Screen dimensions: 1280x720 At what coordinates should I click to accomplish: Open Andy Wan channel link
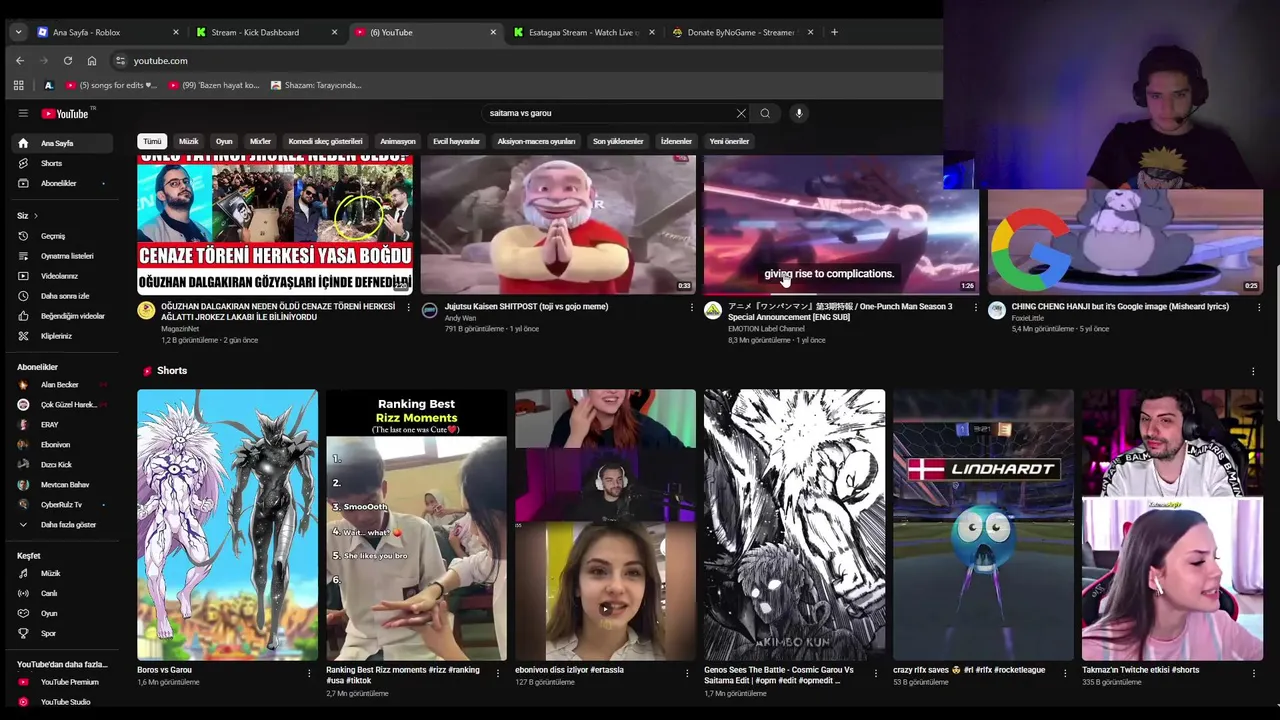click(x=460, y=318)
